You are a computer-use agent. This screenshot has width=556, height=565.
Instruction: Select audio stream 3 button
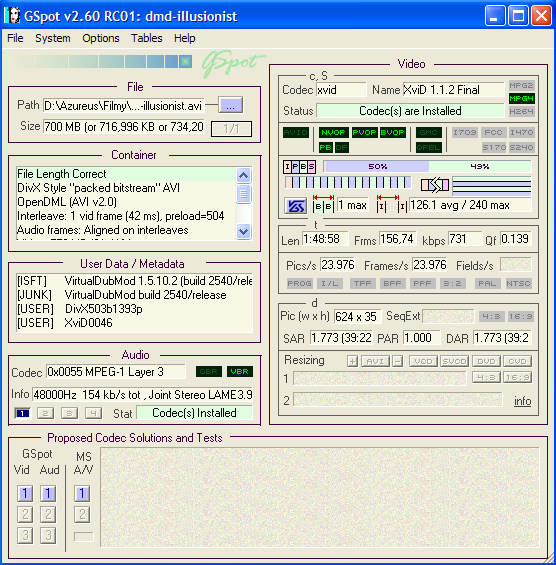[x=70, y=413]
